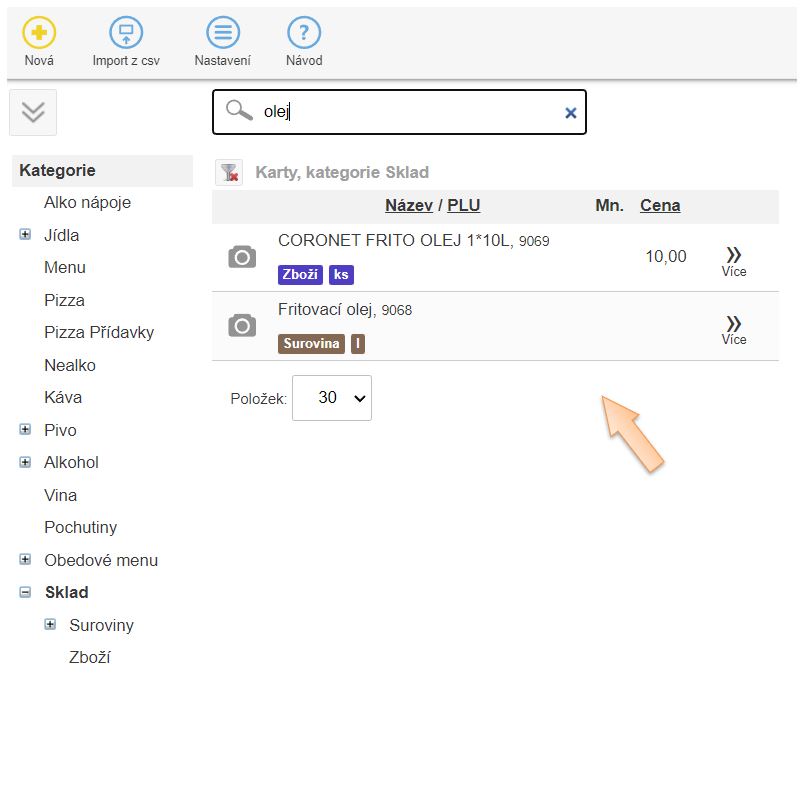808x794 pixels.
Task: Clear search with the X icon
Action: [570, 113]
